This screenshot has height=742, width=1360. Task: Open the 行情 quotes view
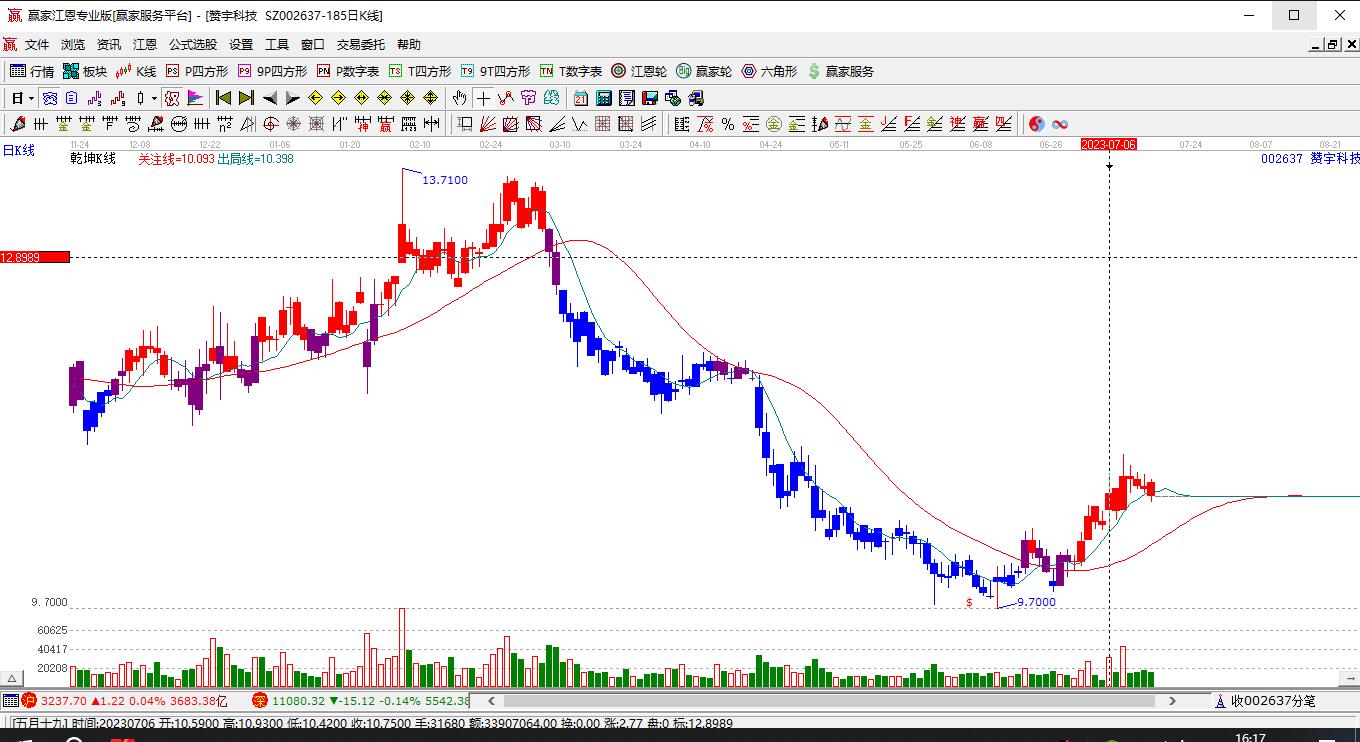point(32,71)
